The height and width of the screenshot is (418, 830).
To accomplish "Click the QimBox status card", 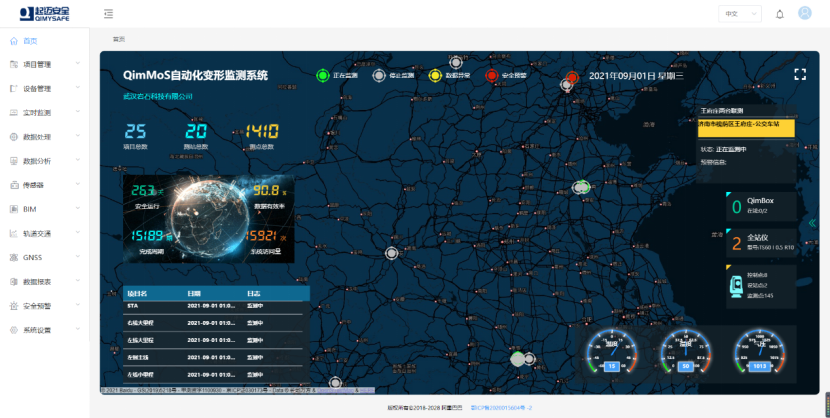I will coord(761,206).
